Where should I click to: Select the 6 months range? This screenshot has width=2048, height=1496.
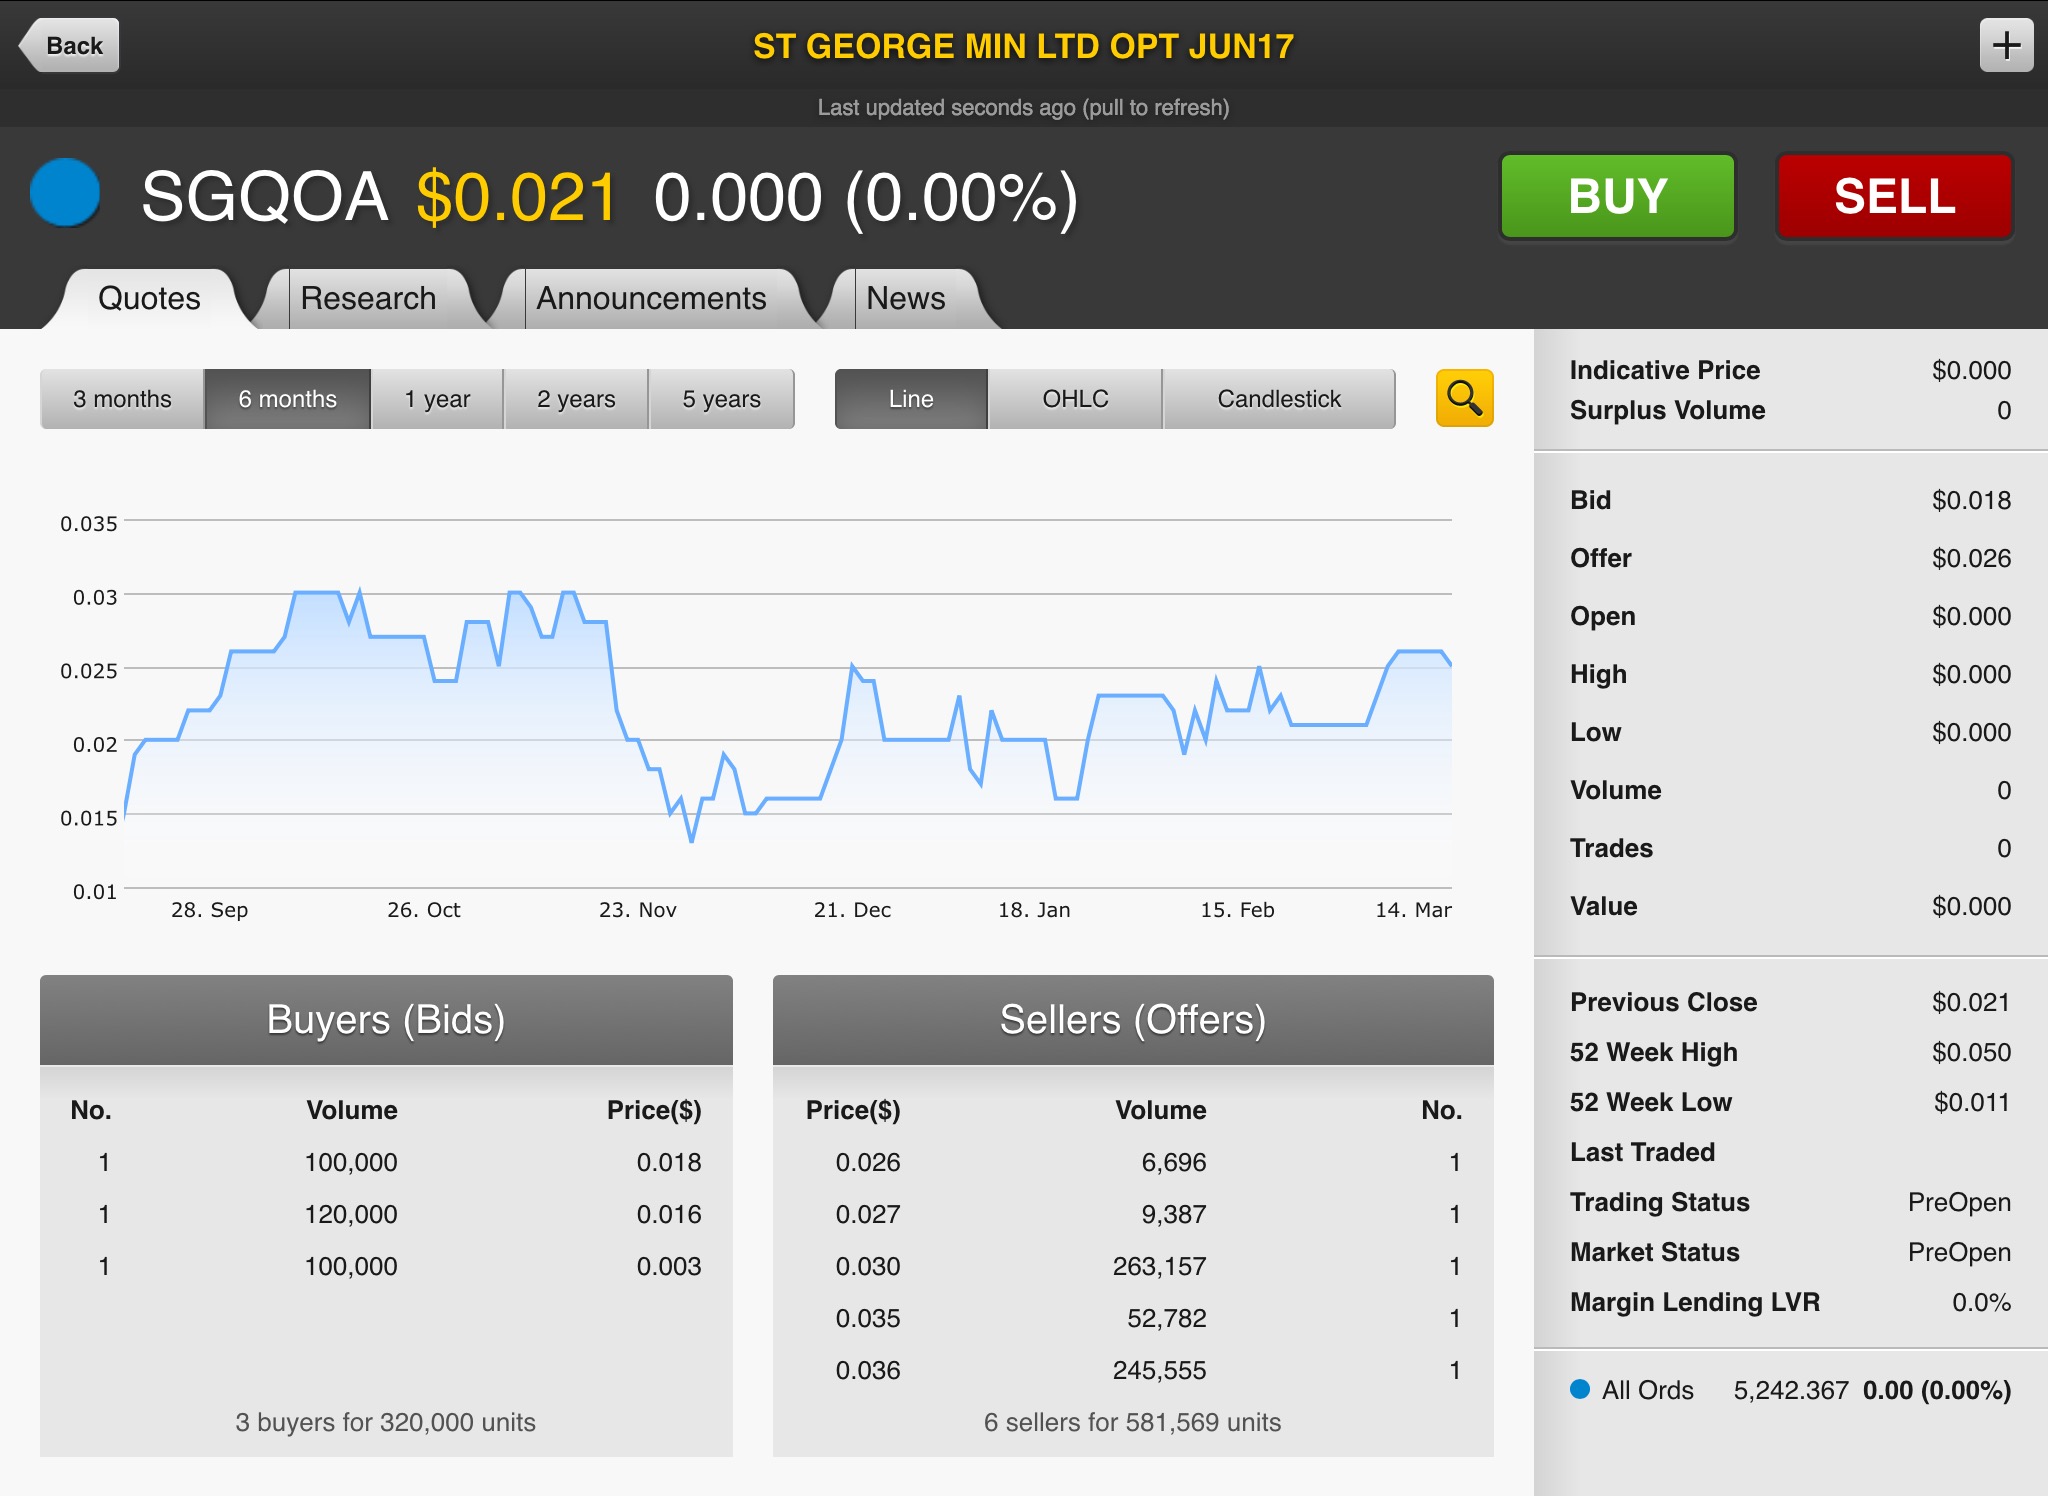pos(287,399)
